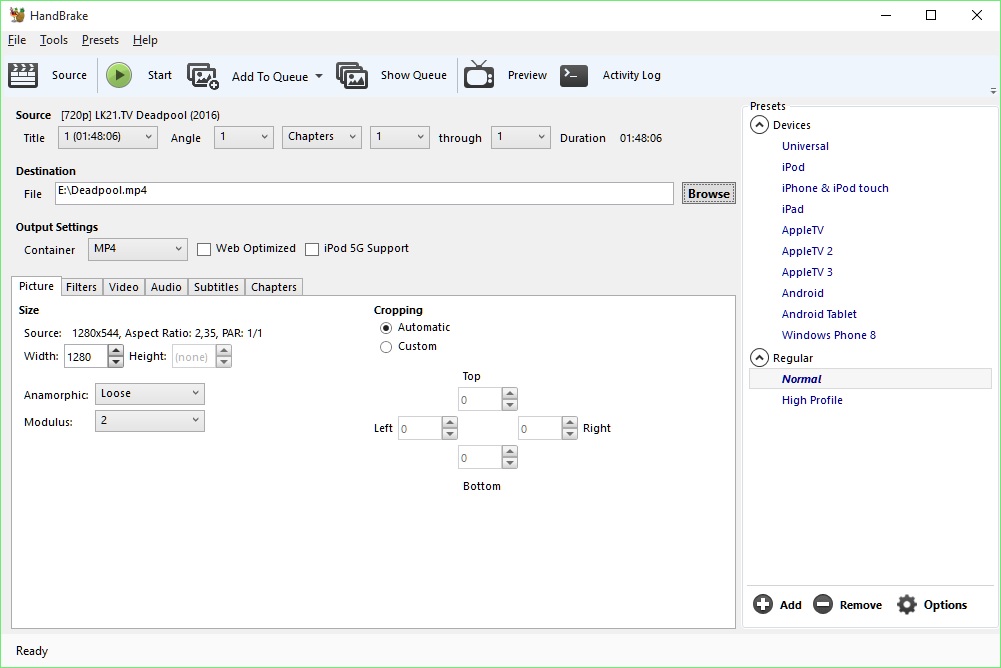Open the Help menu

145,40
